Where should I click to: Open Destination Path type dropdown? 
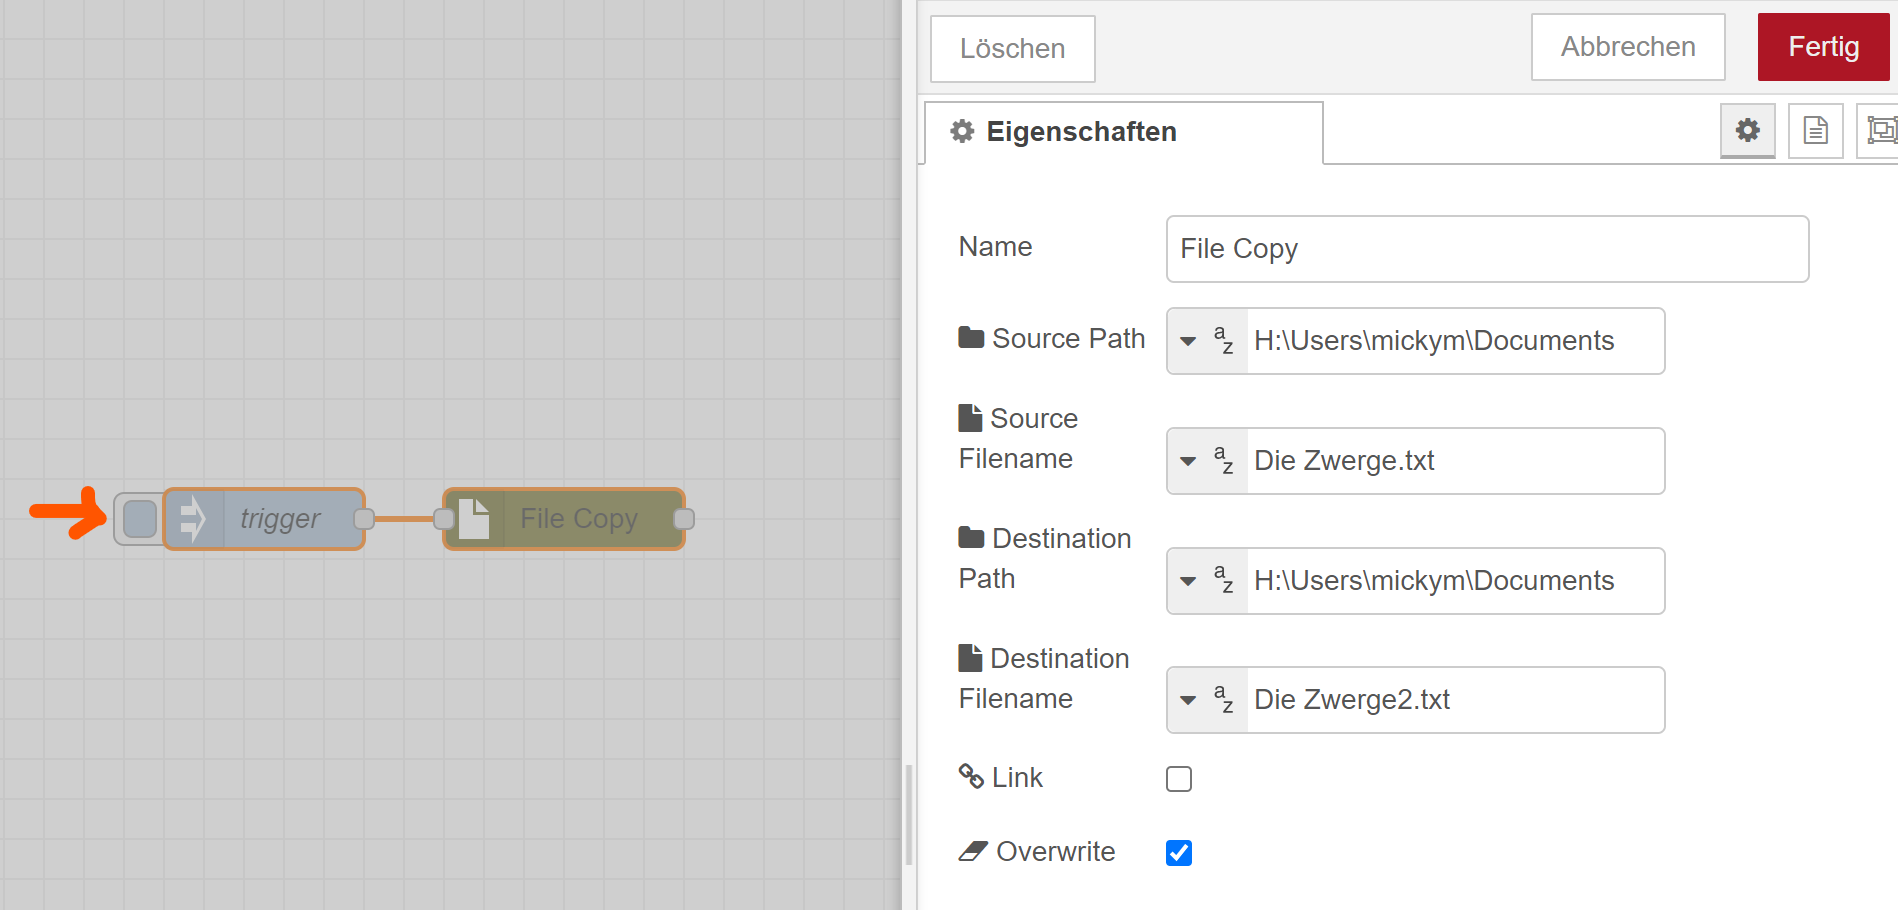pos(1206,581)
